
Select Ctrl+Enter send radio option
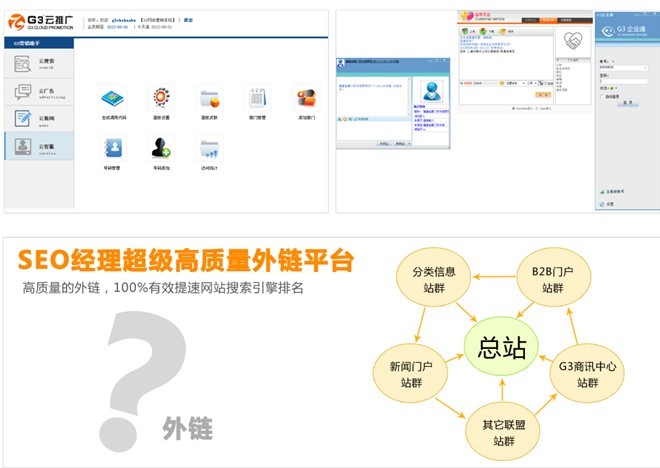pos(514,109)
